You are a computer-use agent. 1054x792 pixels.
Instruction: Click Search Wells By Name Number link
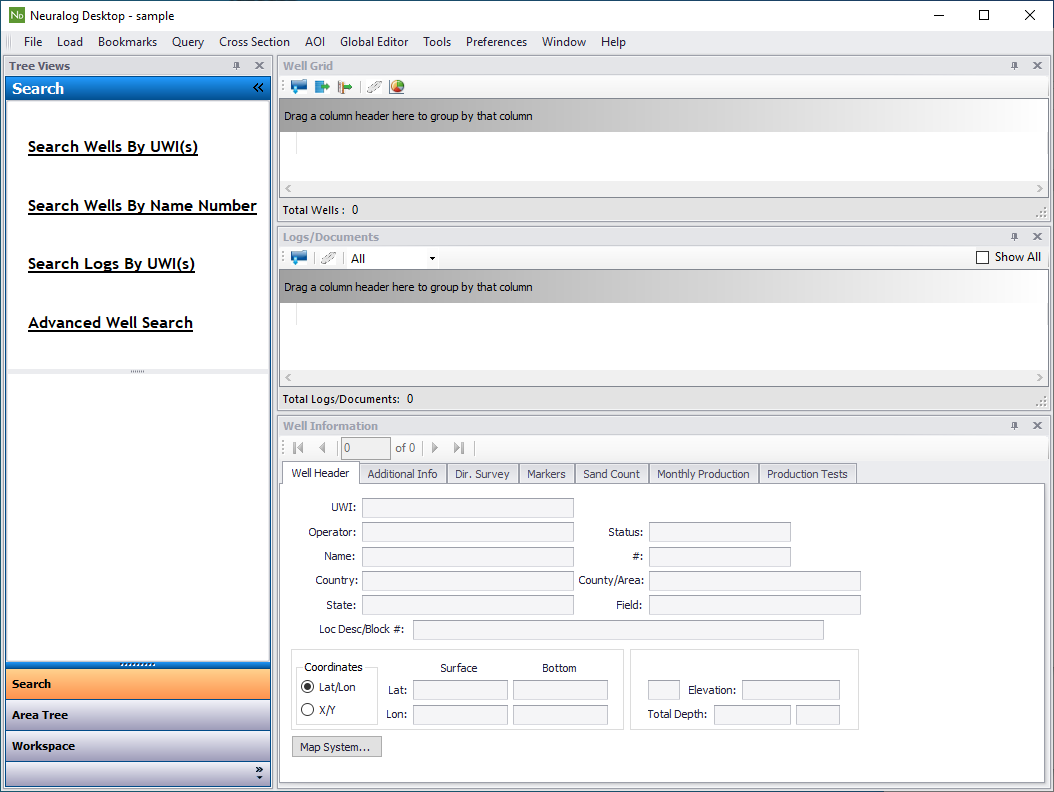point(142,206)
